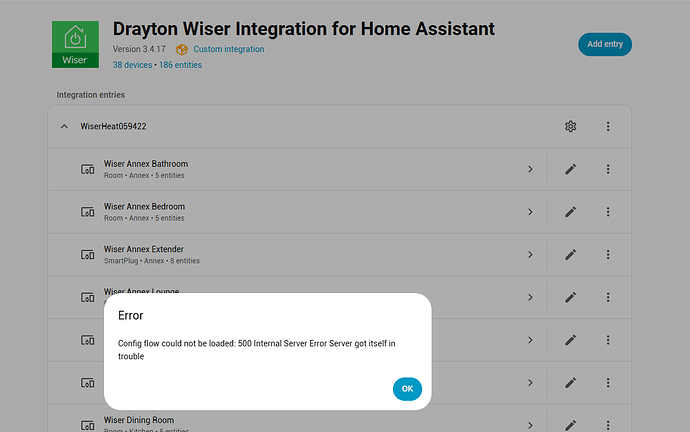
Task: Open Wiser Annex Bathroom overflow menu
Action: (x=608, y=169)
